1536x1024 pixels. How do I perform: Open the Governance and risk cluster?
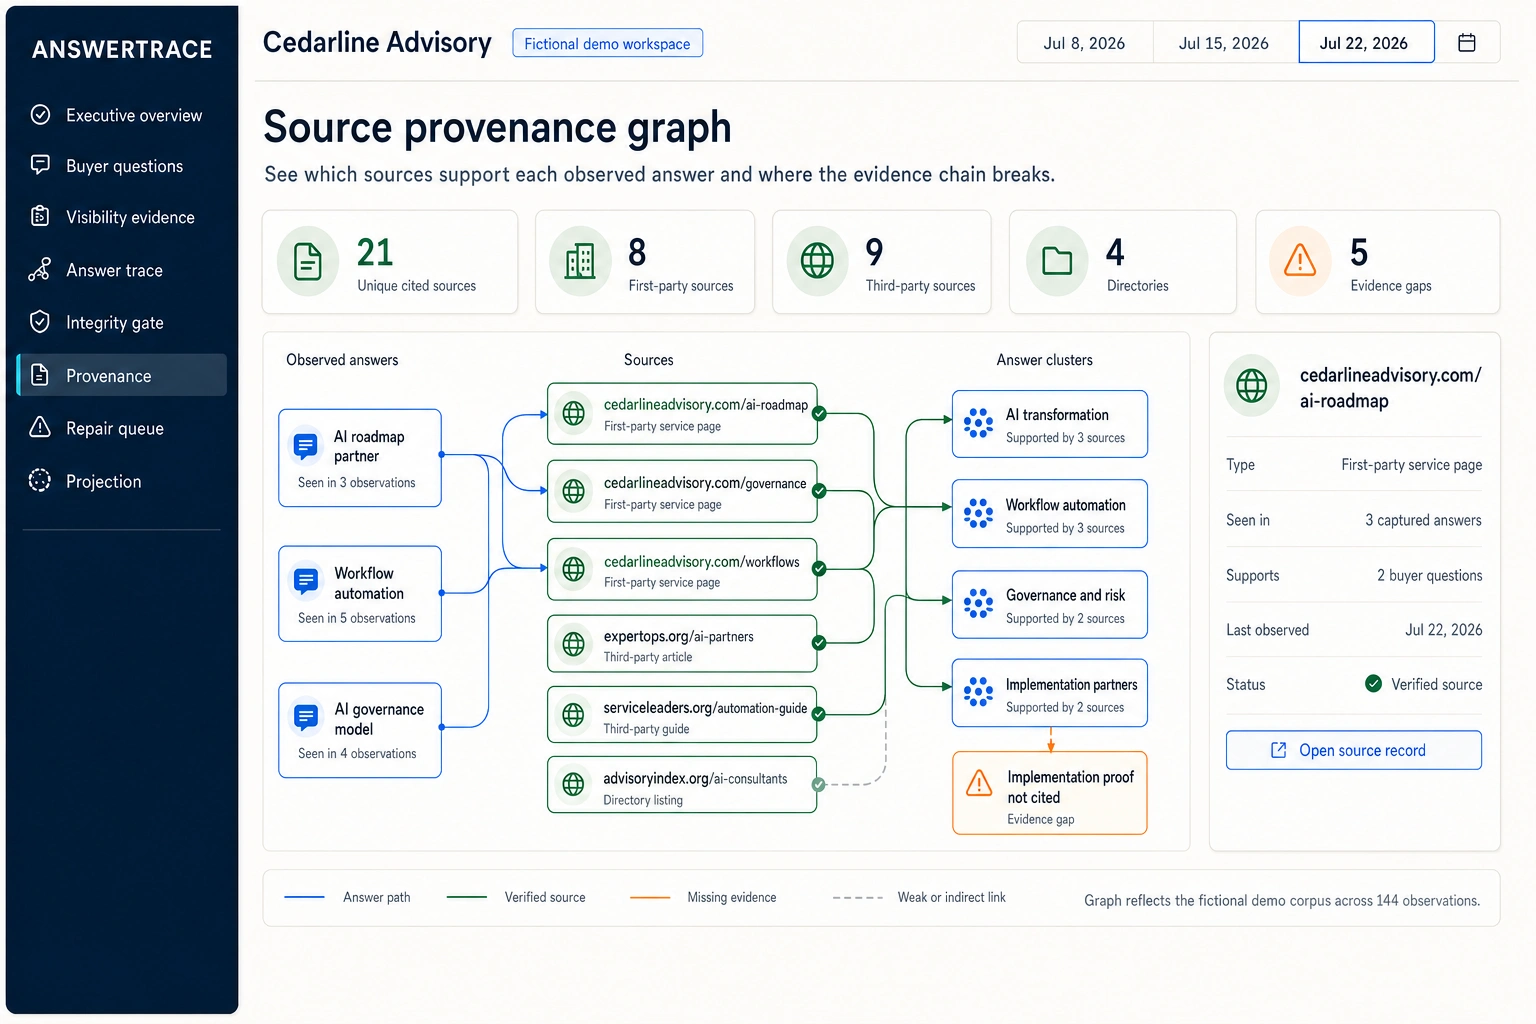pos(1050,604)
